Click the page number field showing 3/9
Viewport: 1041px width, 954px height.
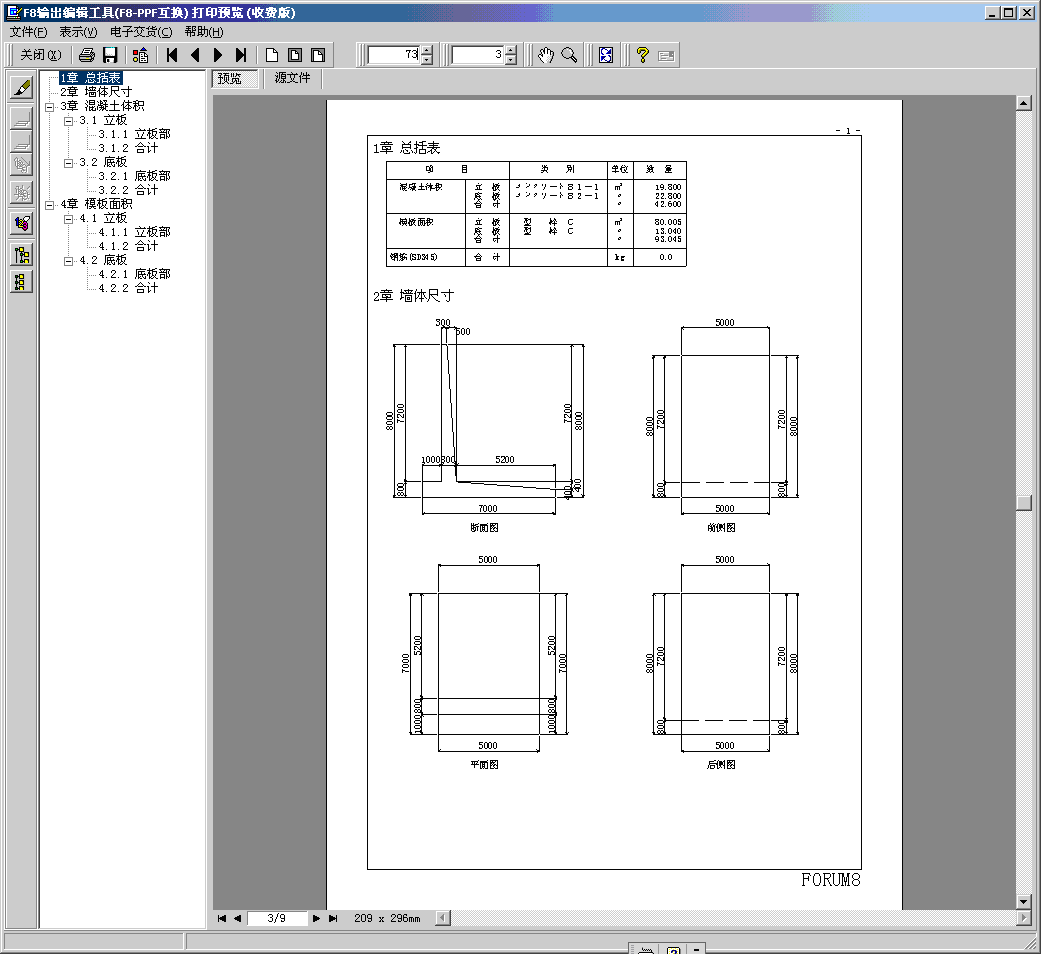coord(277,918)
